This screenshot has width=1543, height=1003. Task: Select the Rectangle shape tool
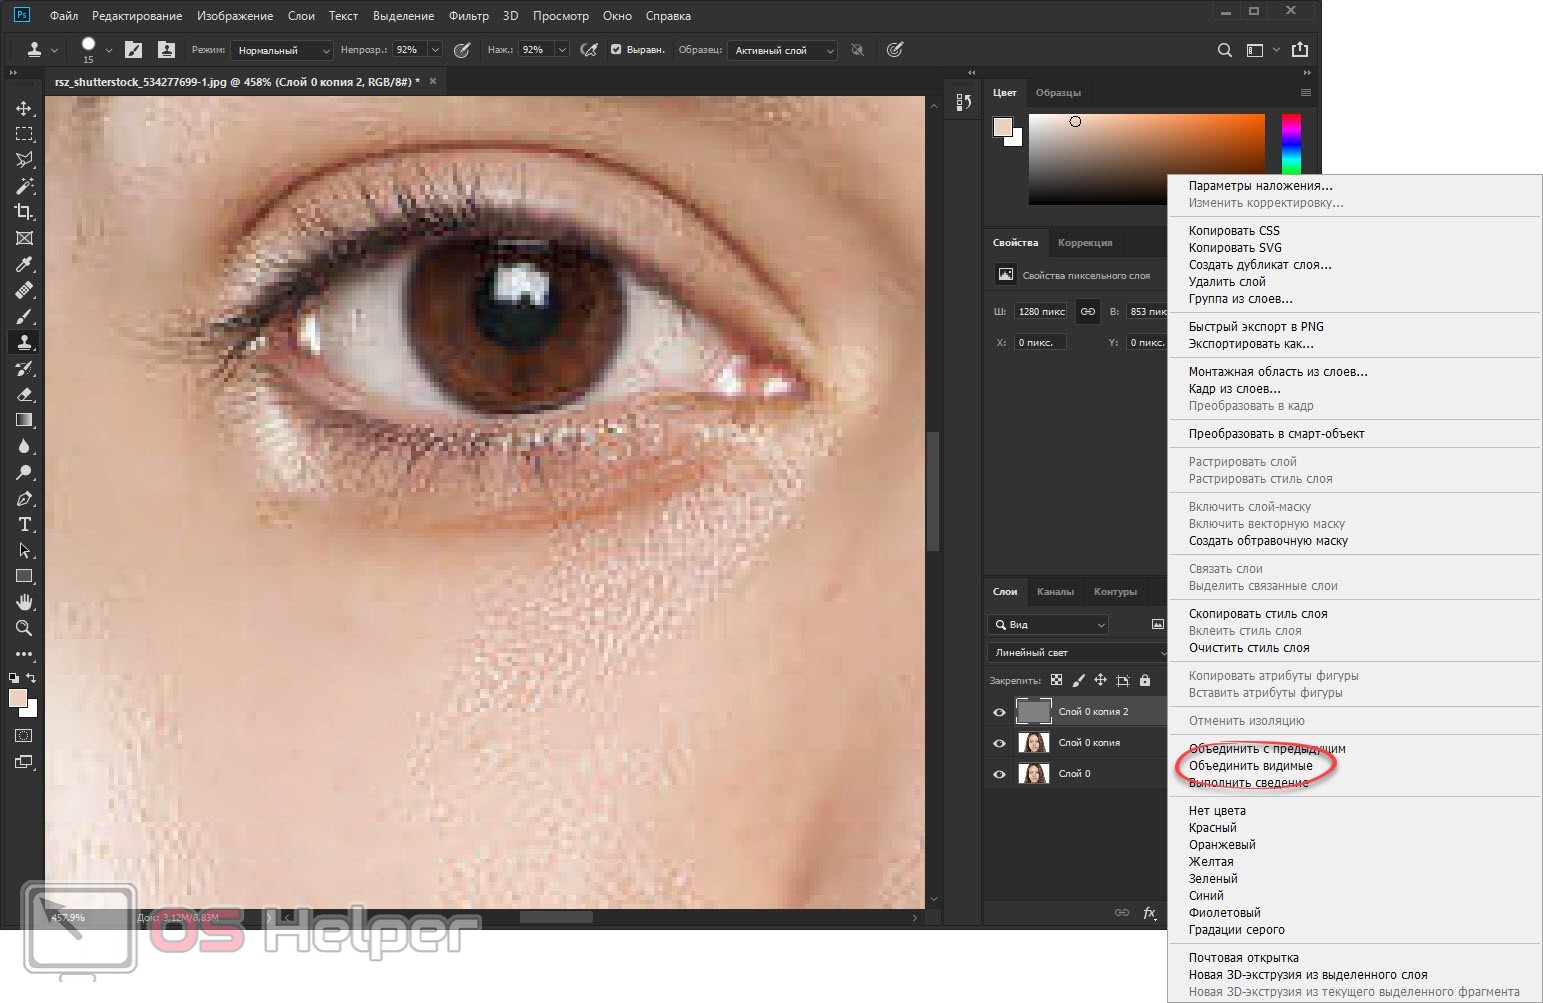[x=24, y=576]
